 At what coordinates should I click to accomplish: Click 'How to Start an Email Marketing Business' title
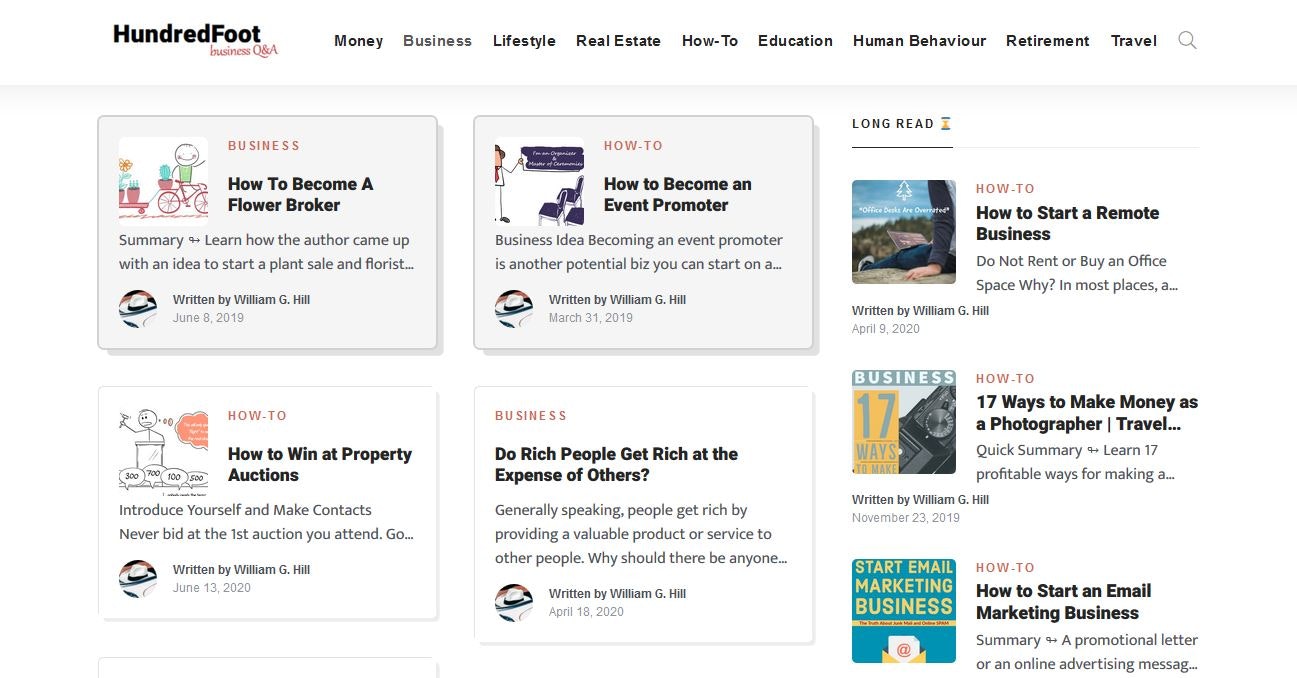pos(1064,601)
